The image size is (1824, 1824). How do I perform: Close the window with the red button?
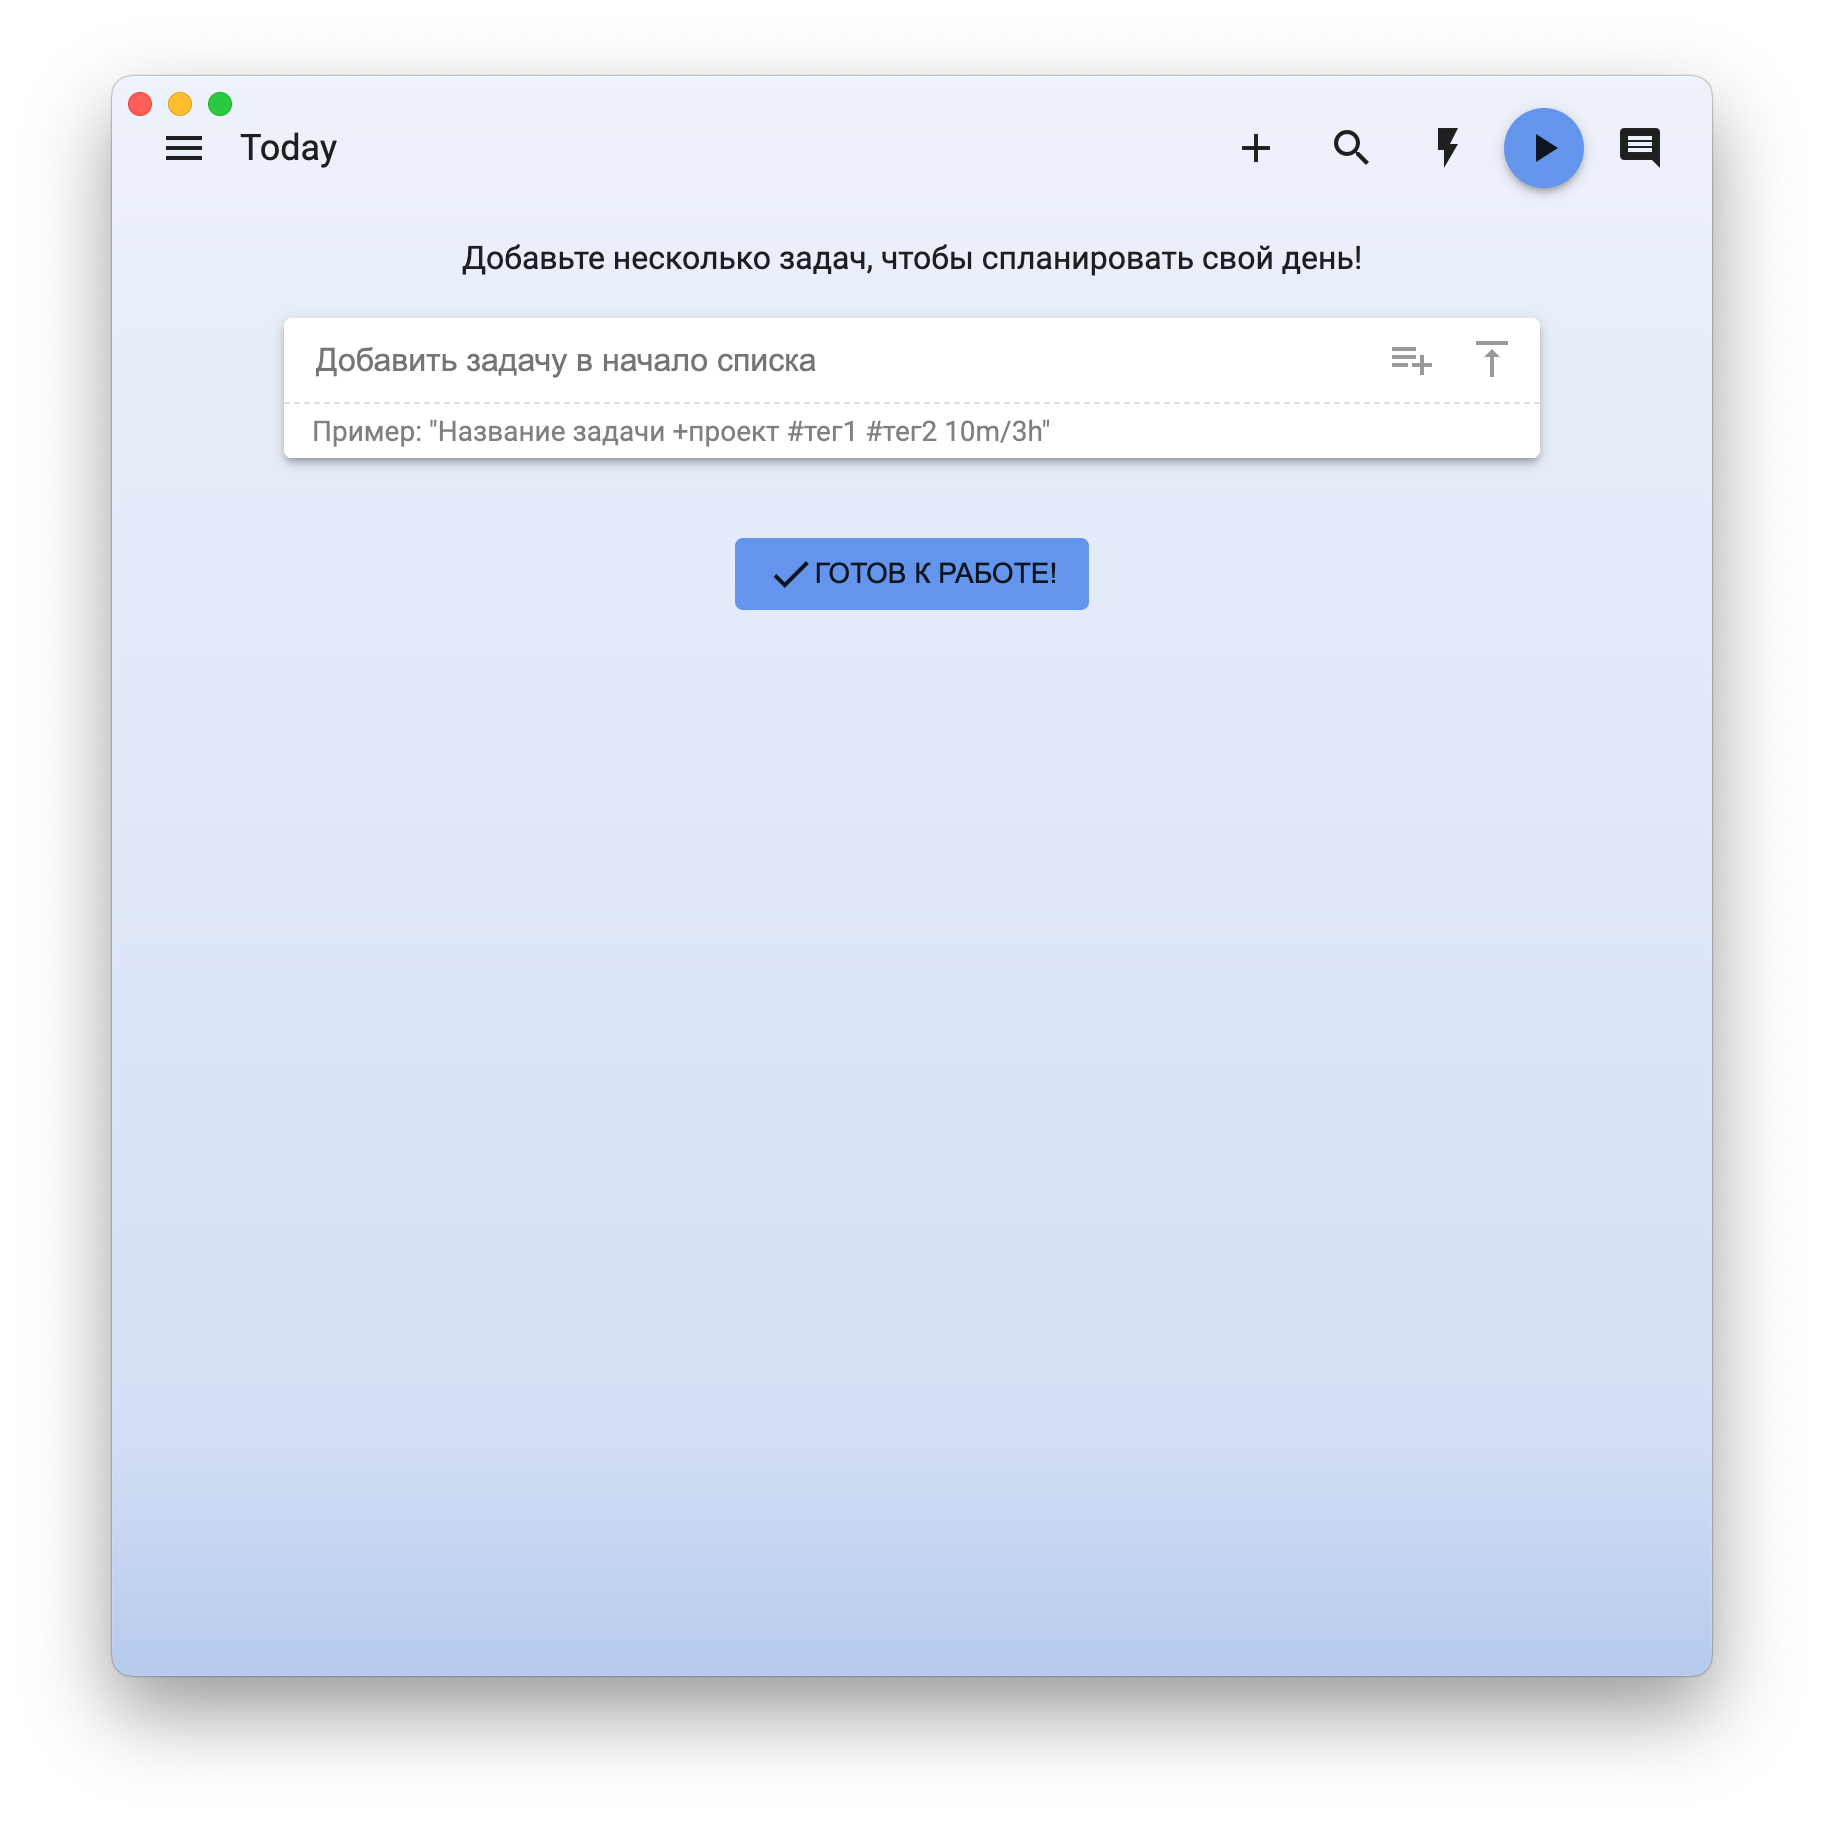[x=140, y=104]
